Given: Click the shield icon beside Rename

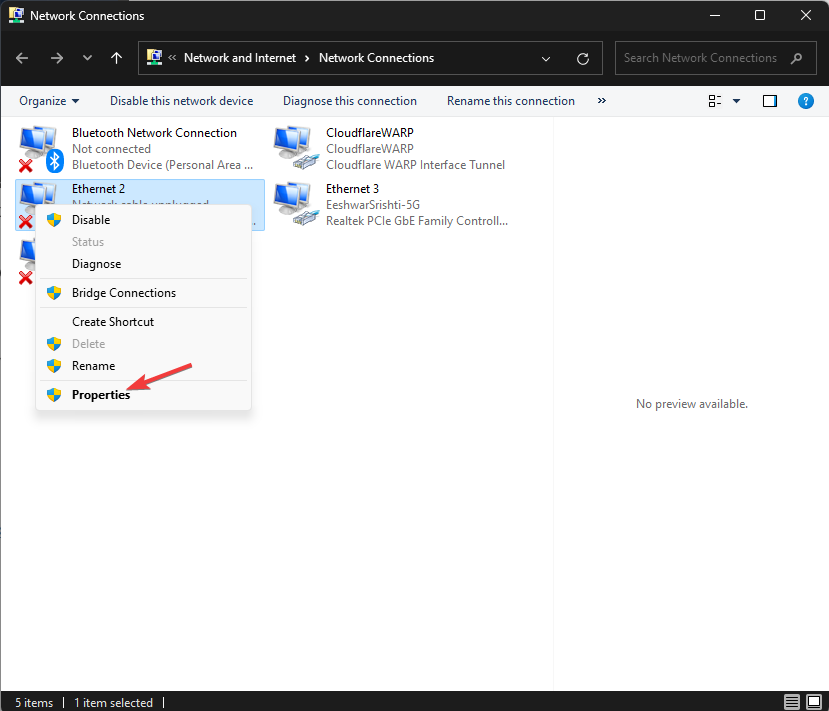Looking at the screenshot, I should pos(54,366).
